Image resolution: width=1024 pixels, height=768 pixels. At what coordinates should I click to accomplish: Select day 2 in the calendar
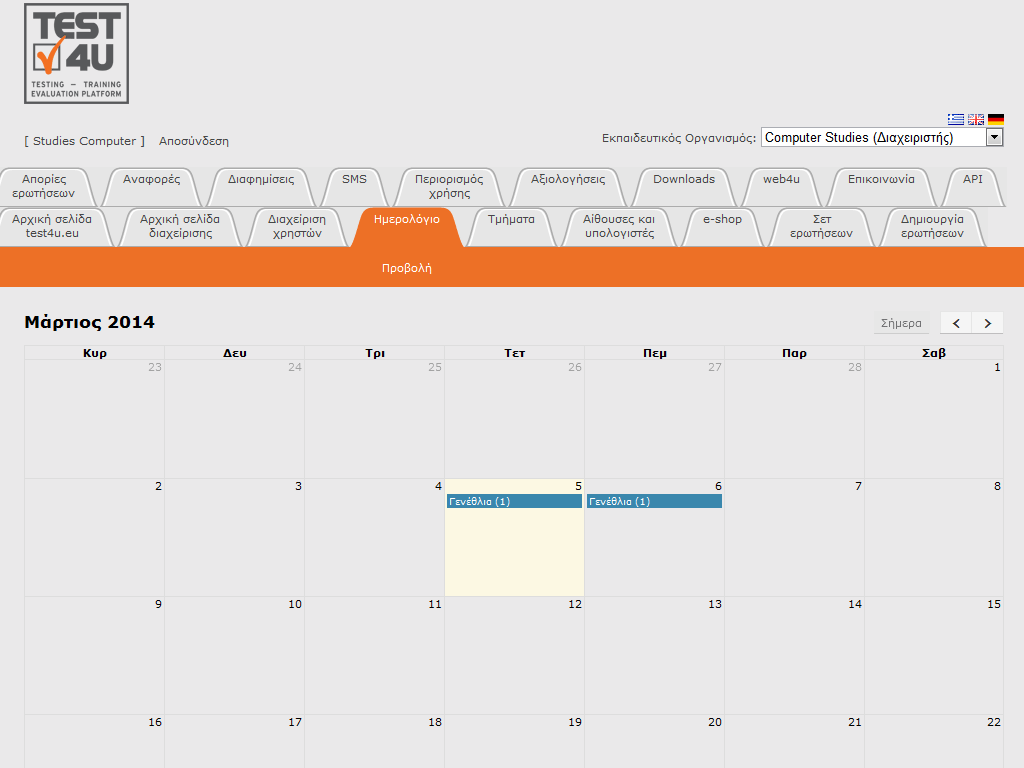pyautogui.click(x=95, y=537)
